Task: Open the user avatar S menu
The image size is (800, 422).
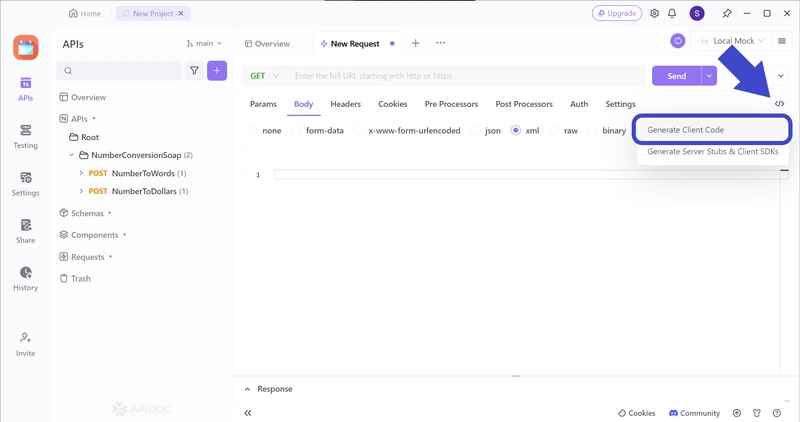Action: (697, 13)
